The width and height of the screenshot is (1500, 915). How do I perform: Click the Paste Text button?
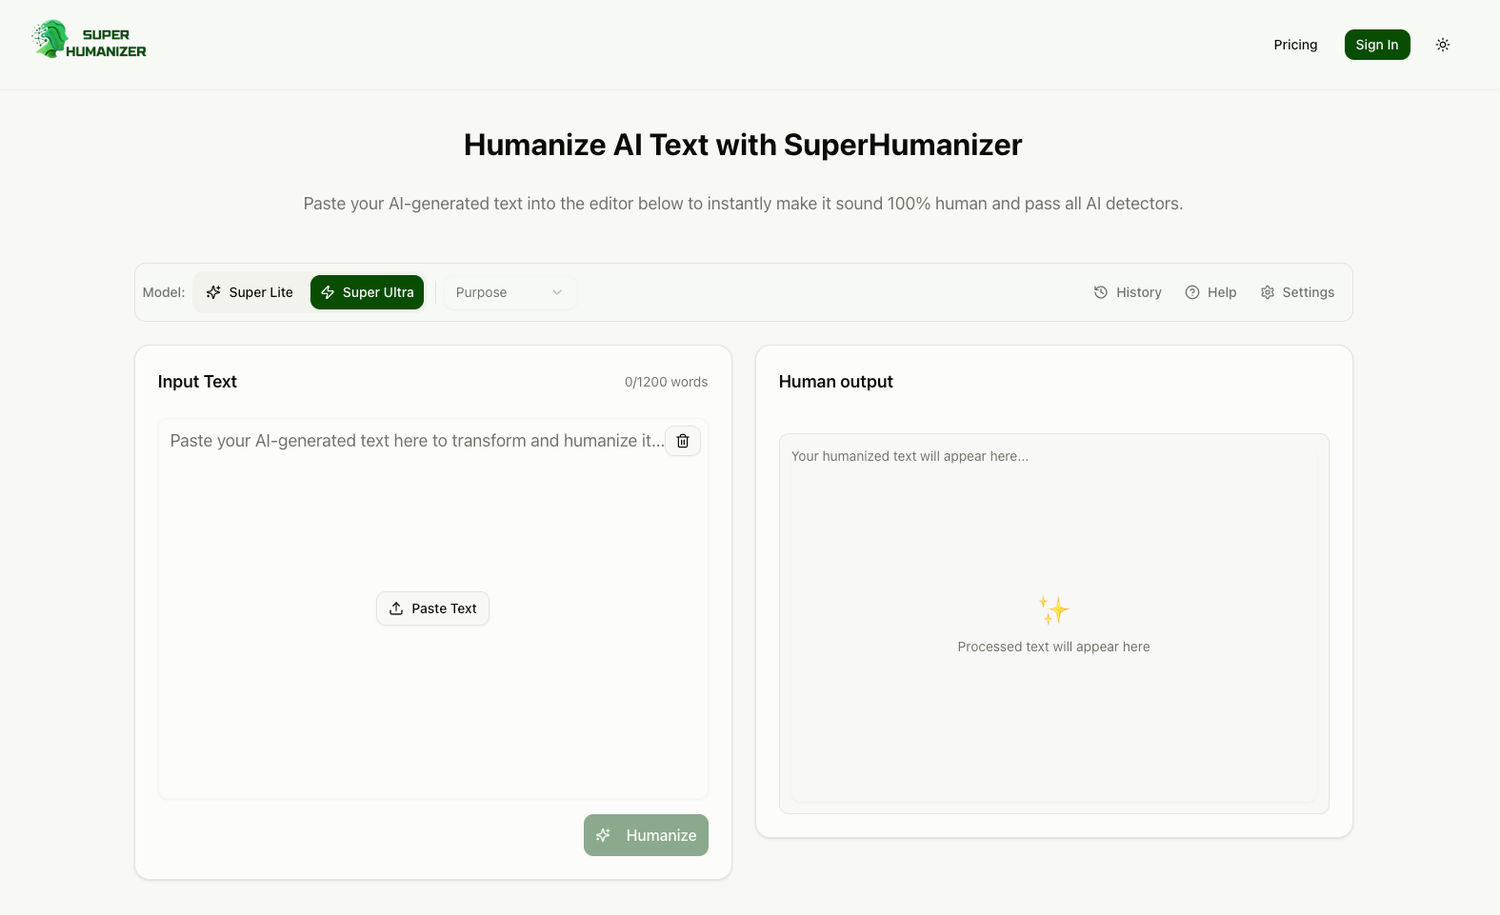coord(433,608)
